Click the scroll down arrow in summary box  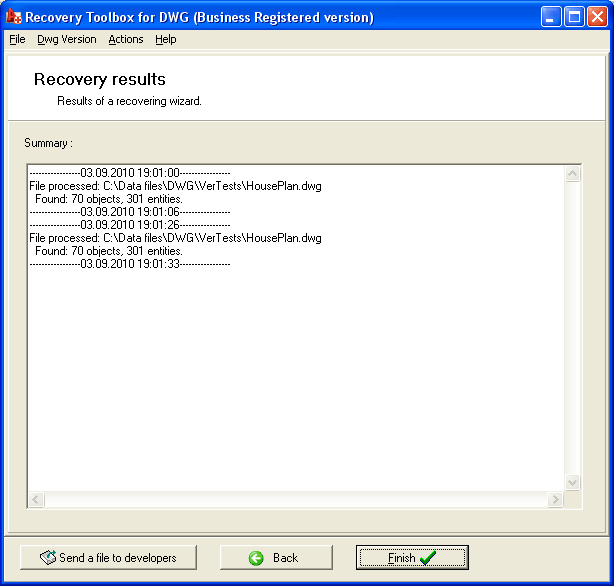pyautogui.click(x=572, y=482)
